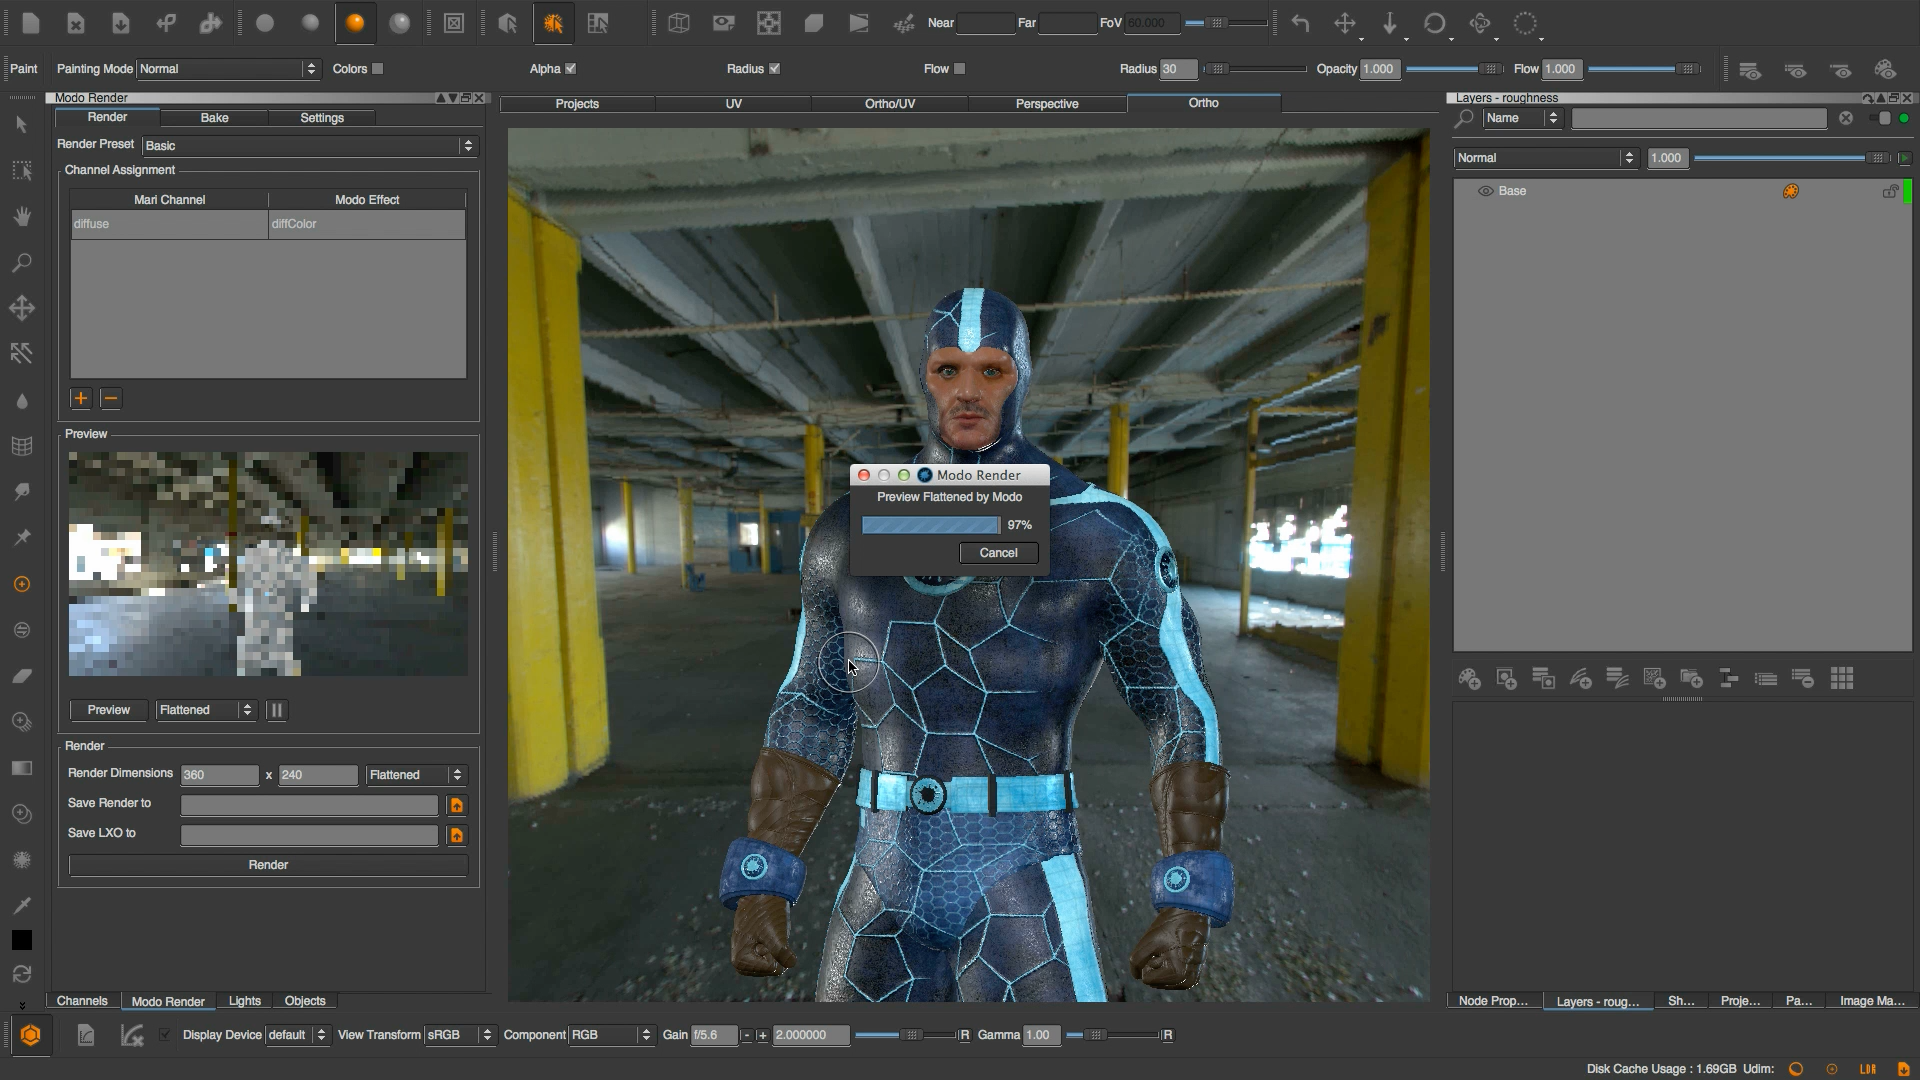Screen dimensions: 1920x1080
Task: Enable the Flow checkbox
Action: [960, 69]
